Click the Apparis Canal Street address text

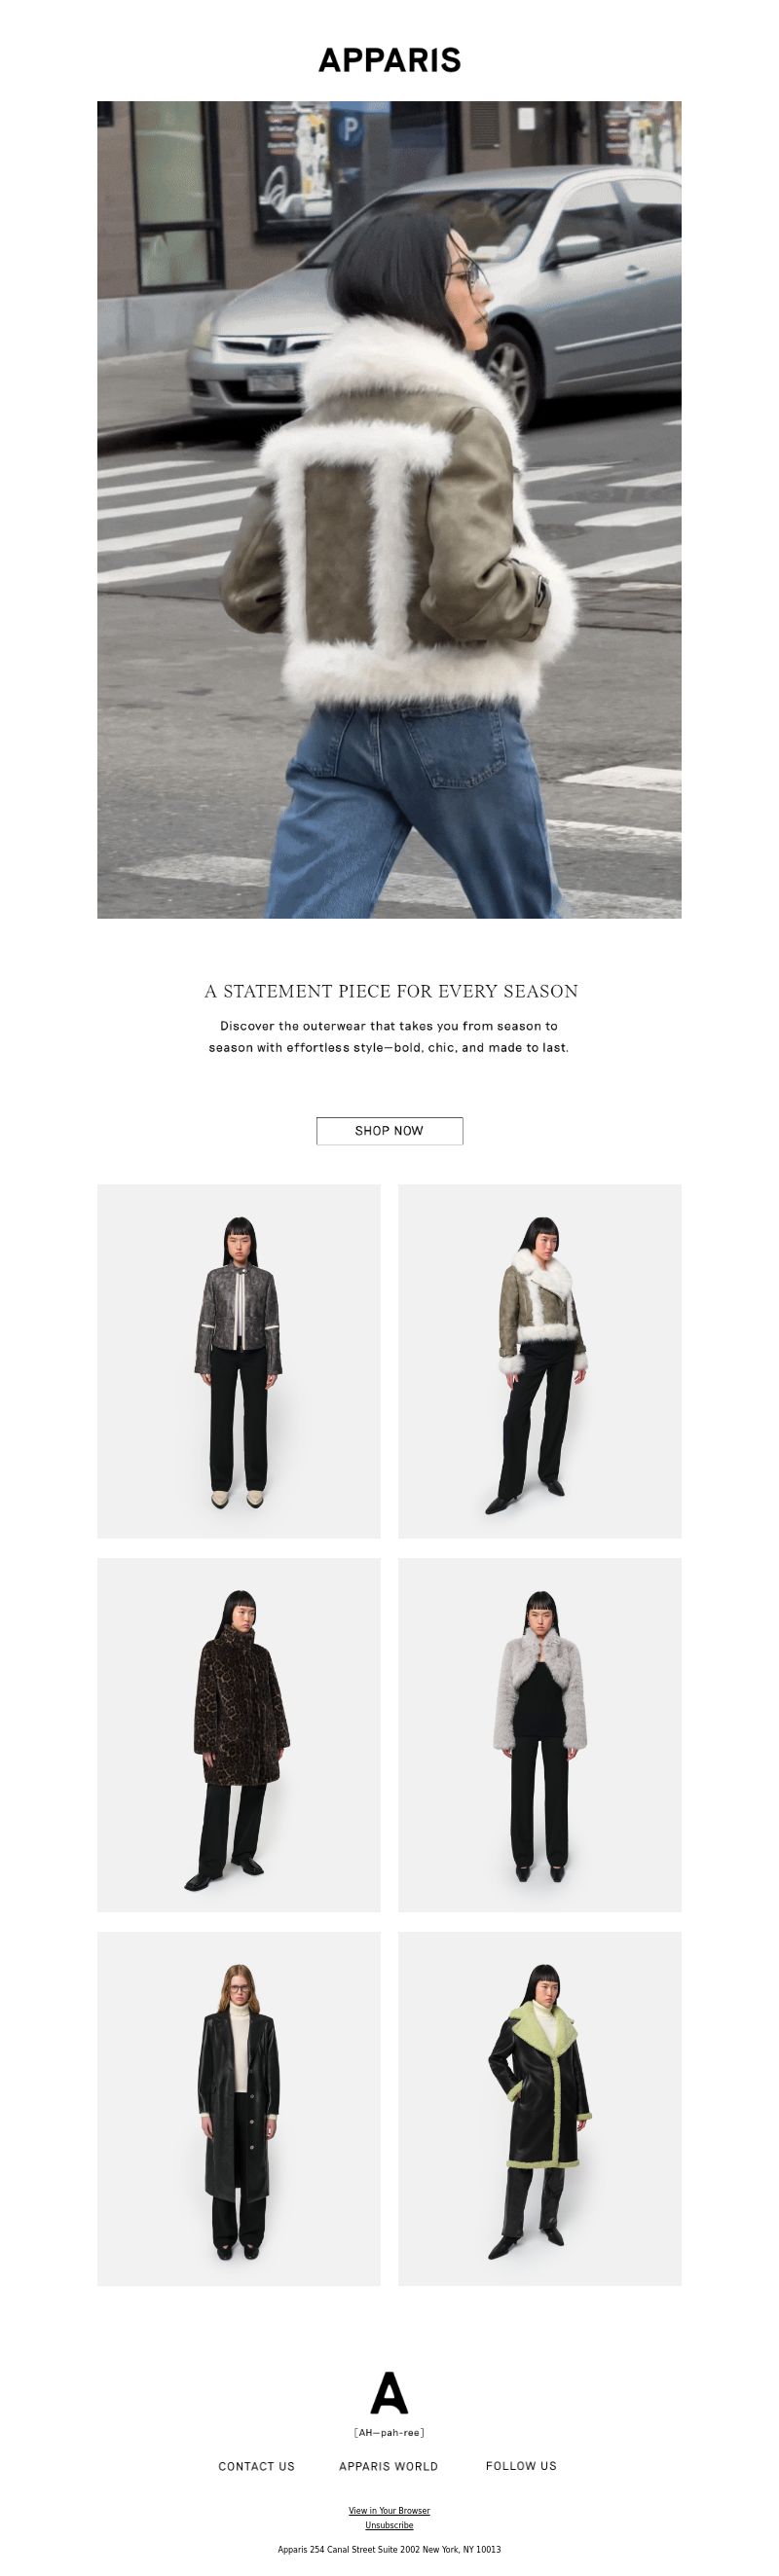click(x=389, y=2549)
